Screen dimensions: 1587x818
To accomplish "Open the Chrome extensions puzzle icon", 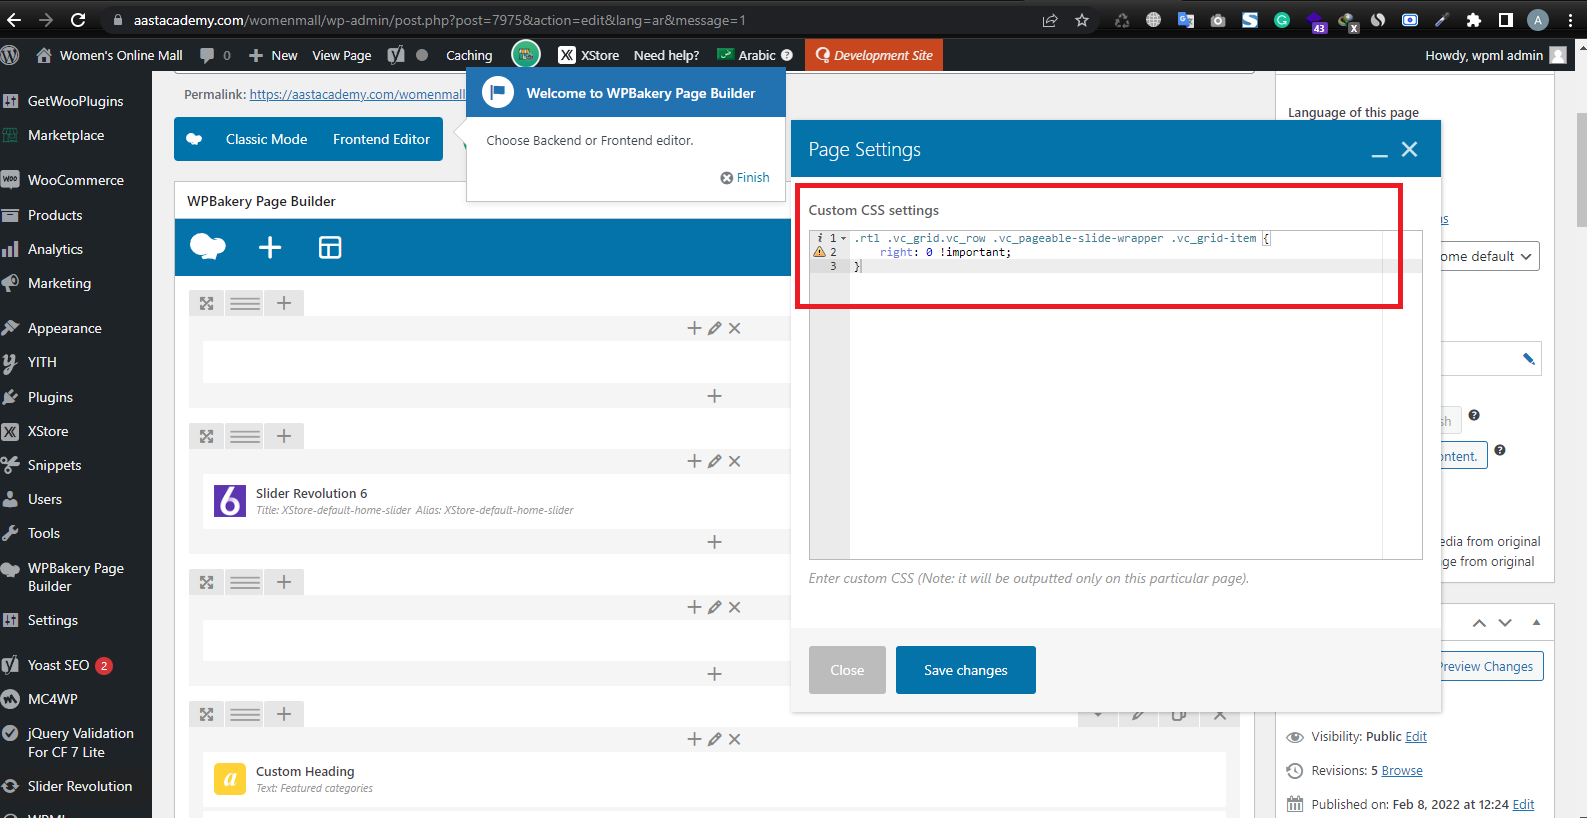I will tap(1474, 20).
